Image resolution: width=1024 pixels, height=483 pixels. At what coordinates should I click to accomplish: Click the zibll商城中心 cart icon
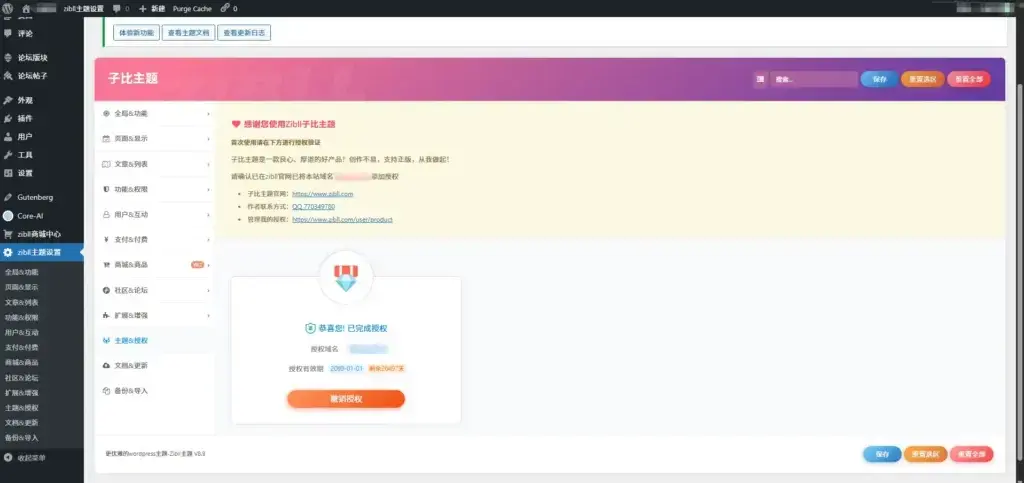pos(8,234)
